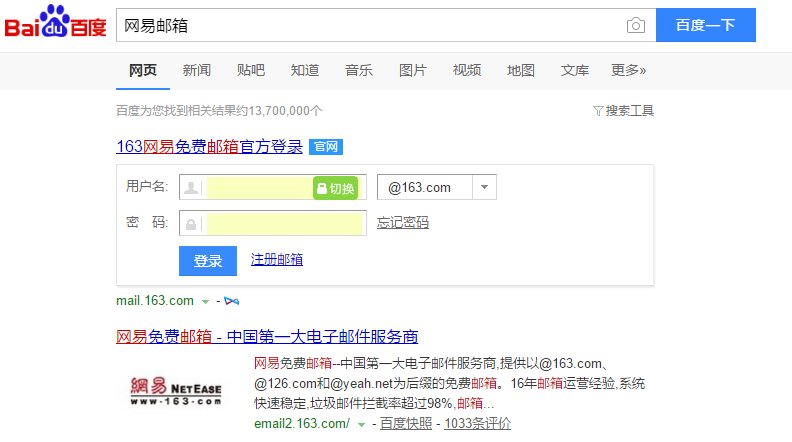792x442 pixels.
Task: Click the result count text 13,700,000个
Action: pyautogui.click(x=285, y=111)
